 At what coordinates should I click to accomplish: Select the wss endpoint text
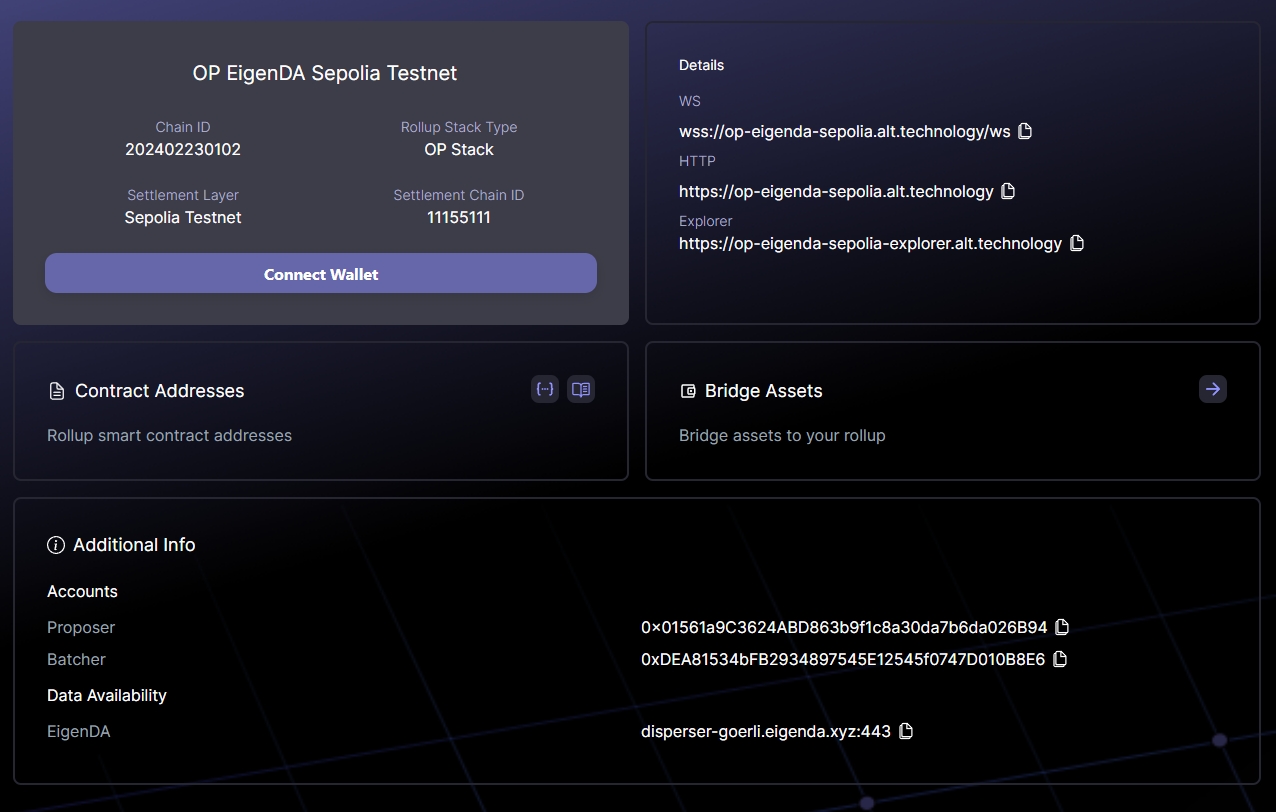[845, 130]
